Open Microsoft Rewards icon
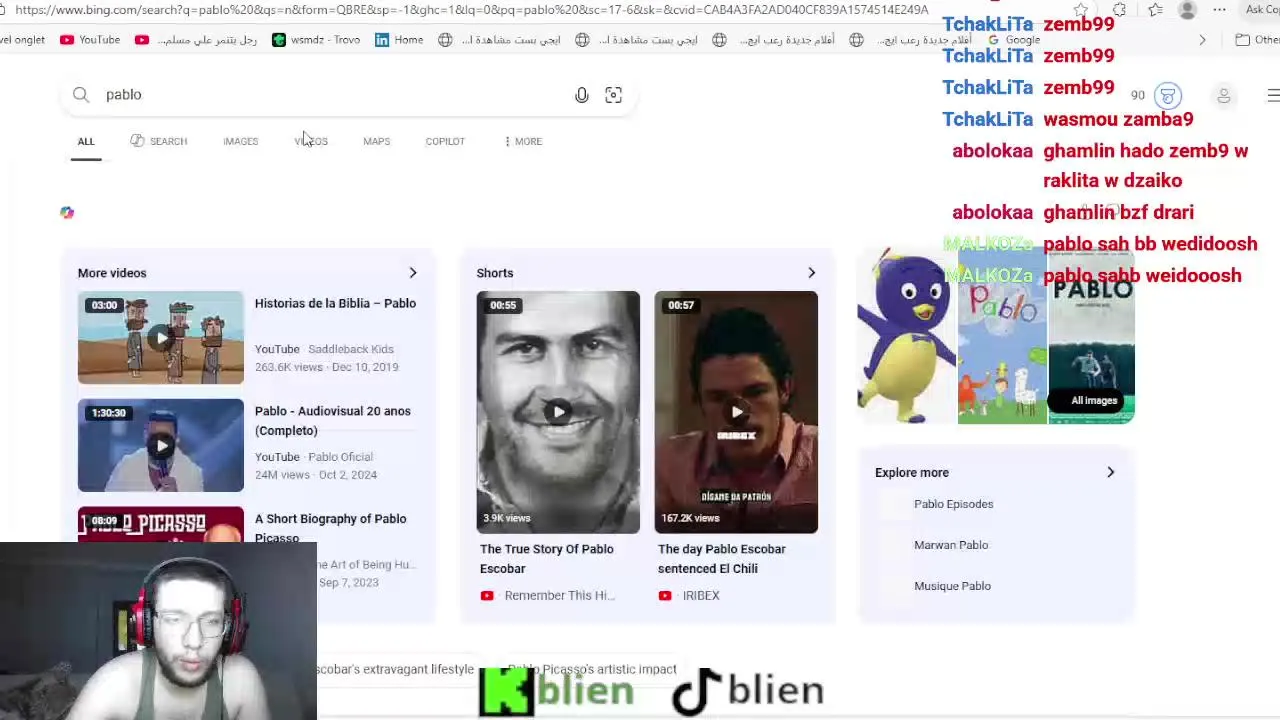Viewport: 1280px width, 720px height. (1167, 96)
